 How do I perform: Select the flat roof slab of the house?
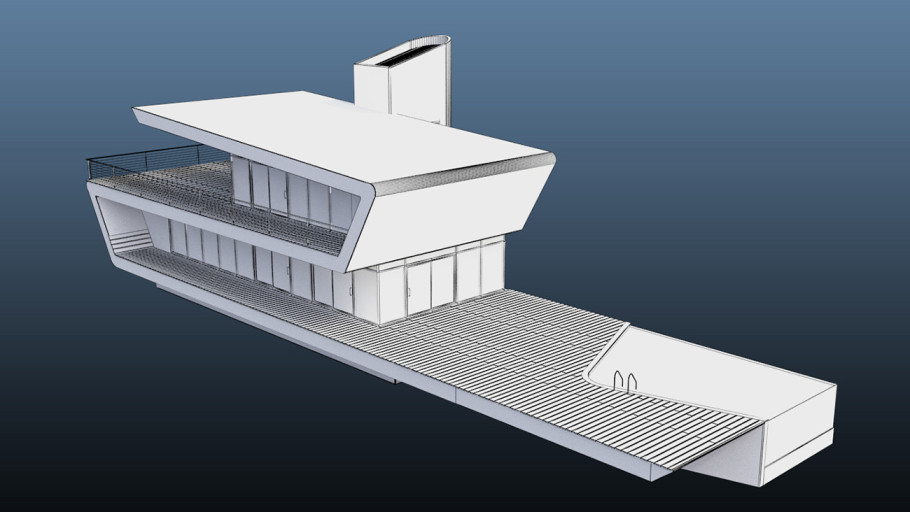click(x=342, y=135)
